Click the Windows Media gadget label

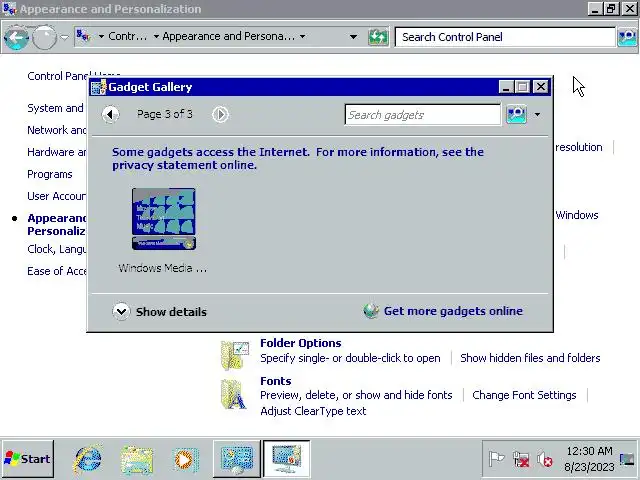162,268
